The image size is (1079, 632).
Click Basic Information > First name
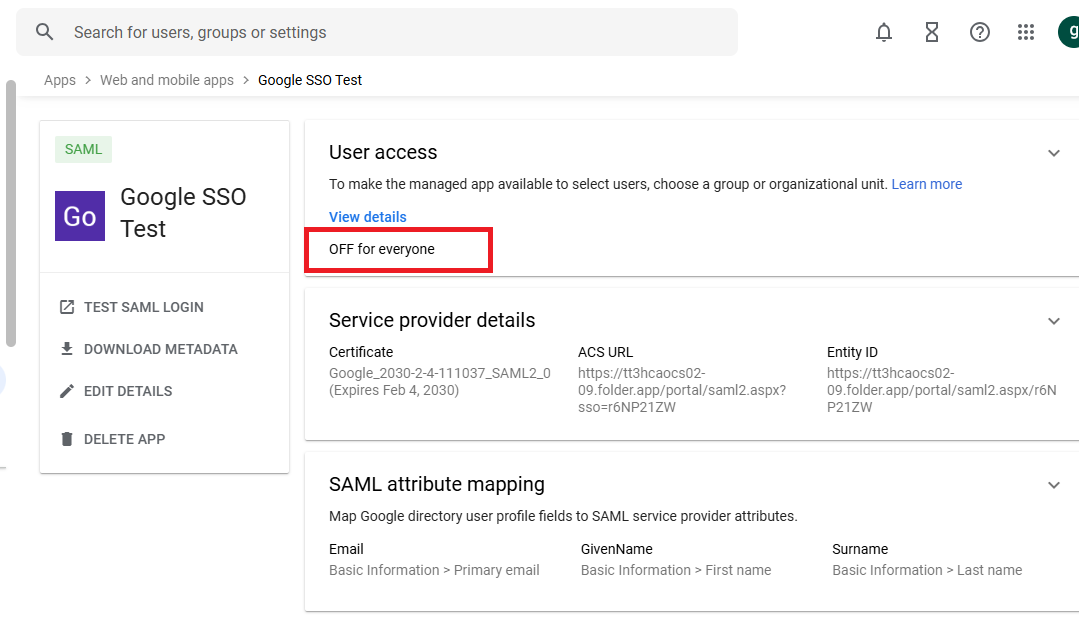pos(676,570)
